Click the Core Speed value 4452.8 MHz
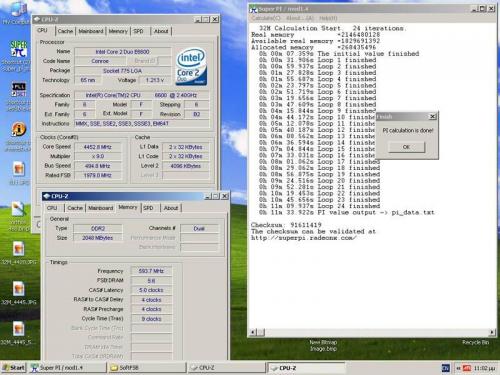Image resolution: width=500 pixels, height=375 pixels. 98,147
